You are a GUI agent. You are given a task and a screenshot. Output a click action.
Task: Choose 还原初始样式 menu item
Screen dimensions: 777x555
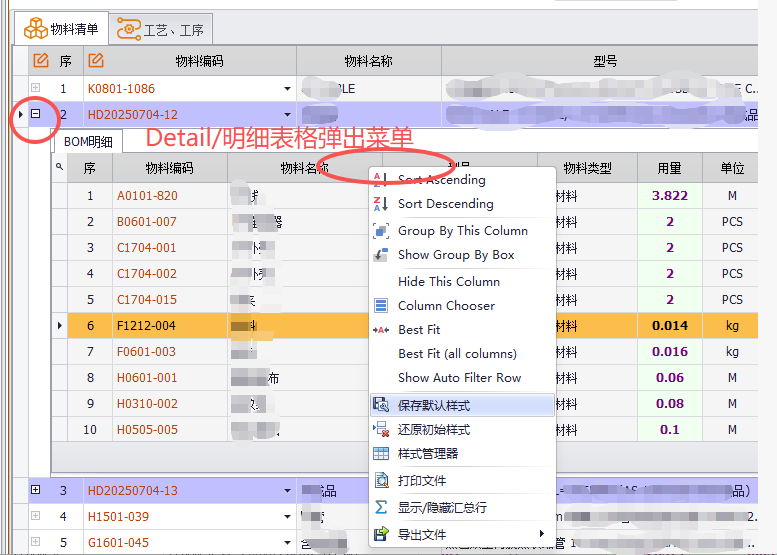tap(462, 429)
